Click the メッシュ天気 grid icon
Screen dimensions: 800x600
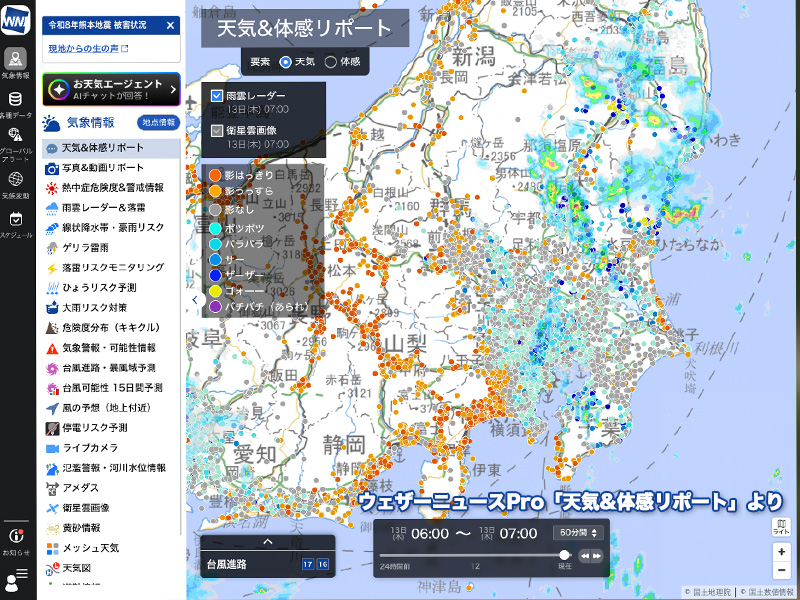52,548
